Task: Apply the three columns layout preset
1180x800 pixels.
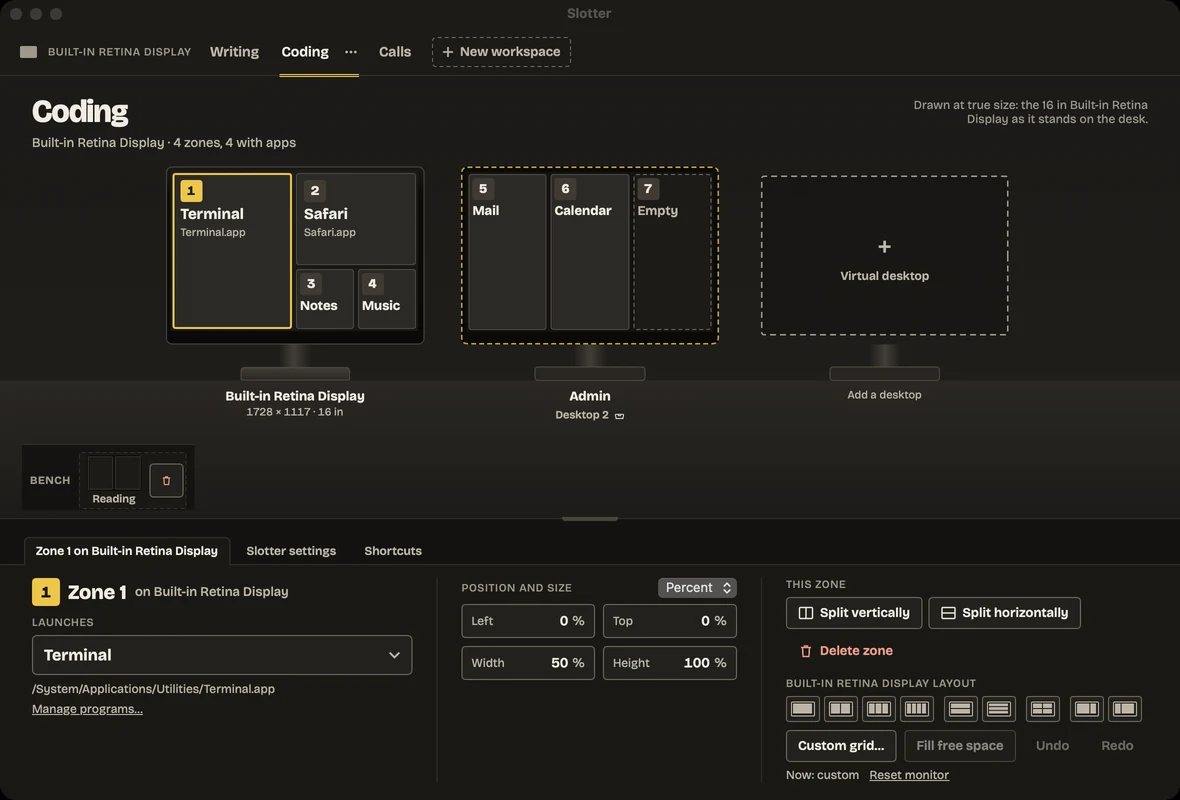Action: tap(878, 708)
